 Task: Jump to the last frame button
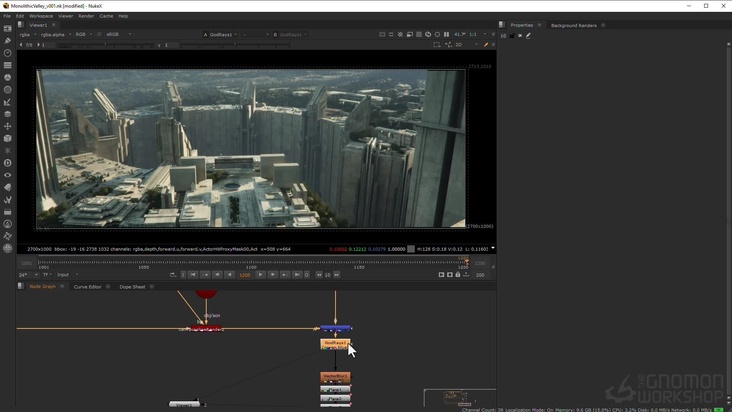coord(296,275)
